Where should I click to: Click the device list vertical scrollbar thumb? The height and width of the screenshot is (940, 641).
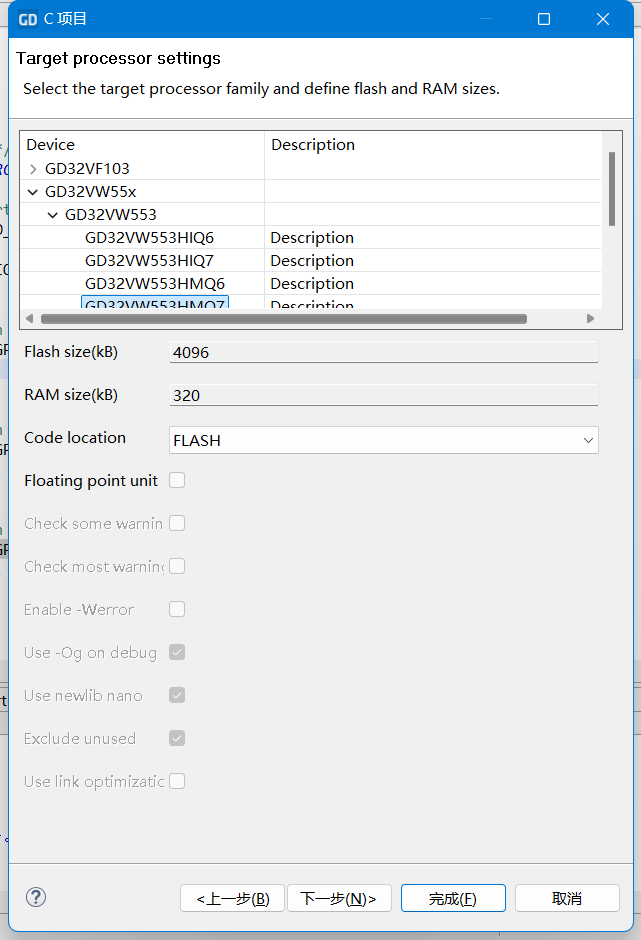612,189
